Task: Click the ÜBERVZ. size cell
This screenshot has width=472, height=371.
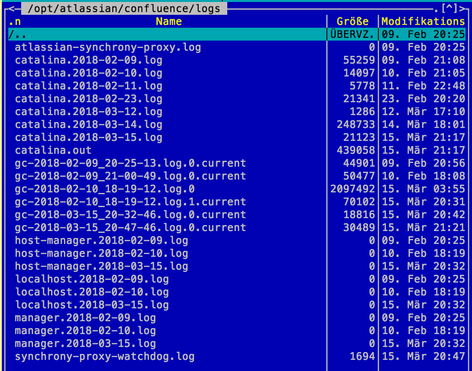Action: (x=353, y=34)
